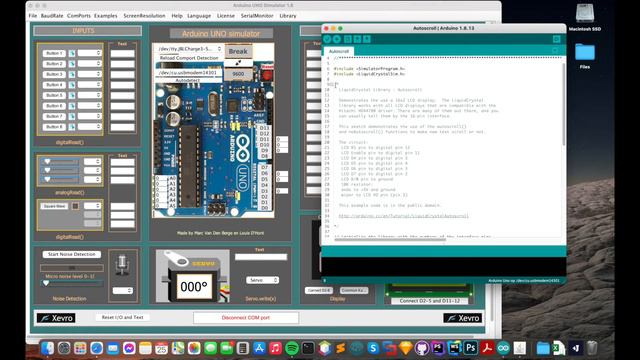Click the hand icon next to Button 3

[x=72, y=74]
